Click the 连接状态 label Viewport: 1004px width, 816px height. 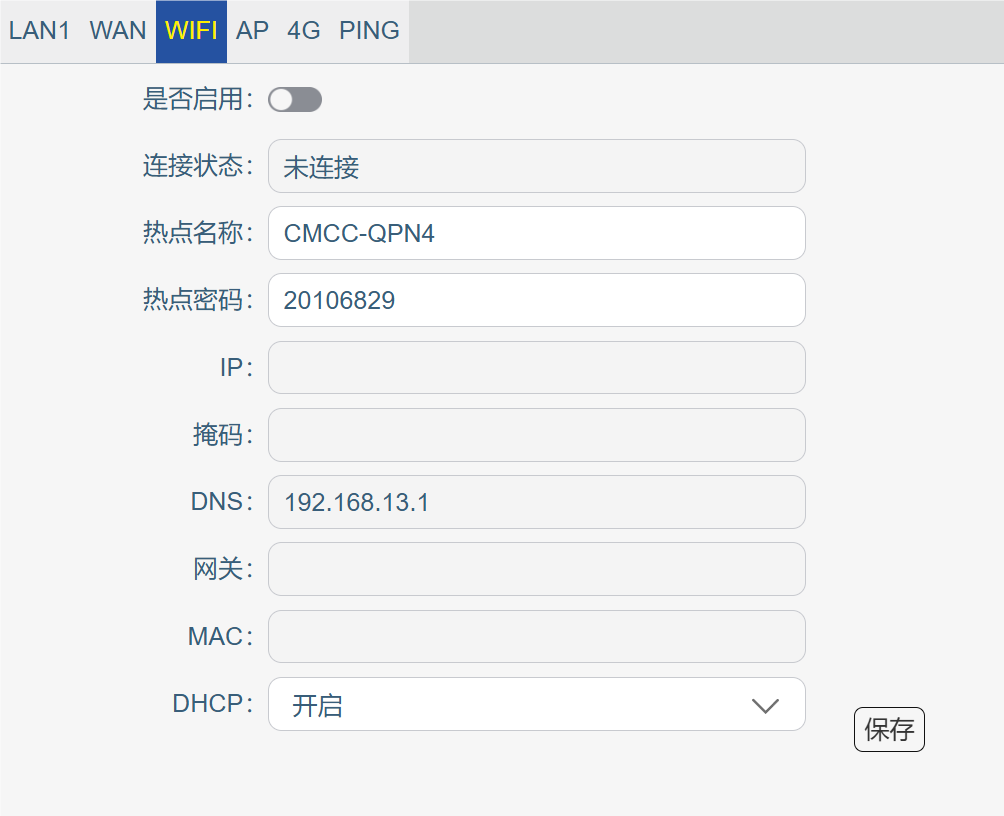(198, 165)
